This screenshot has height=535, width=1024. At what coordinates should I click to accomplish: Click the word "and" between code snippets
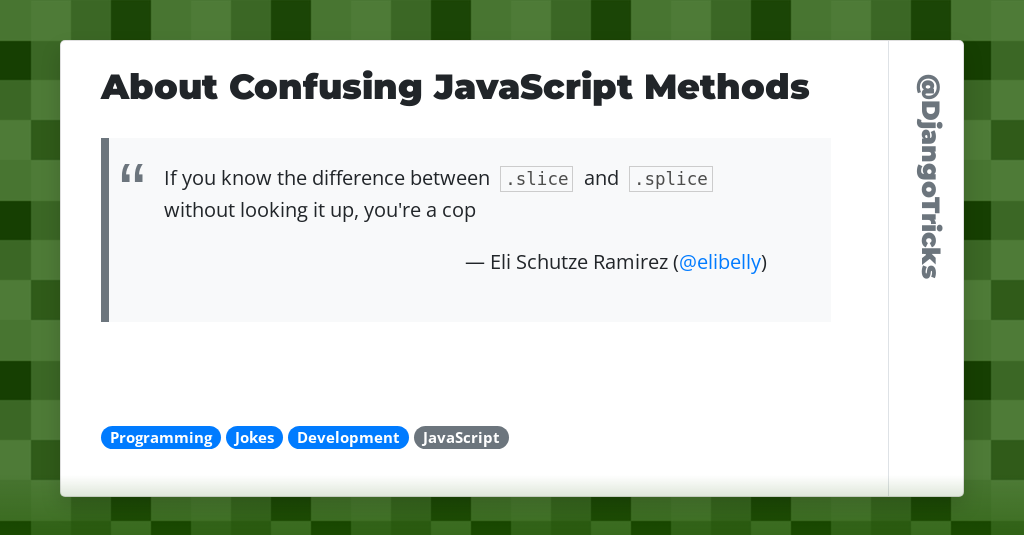[601, 179]
